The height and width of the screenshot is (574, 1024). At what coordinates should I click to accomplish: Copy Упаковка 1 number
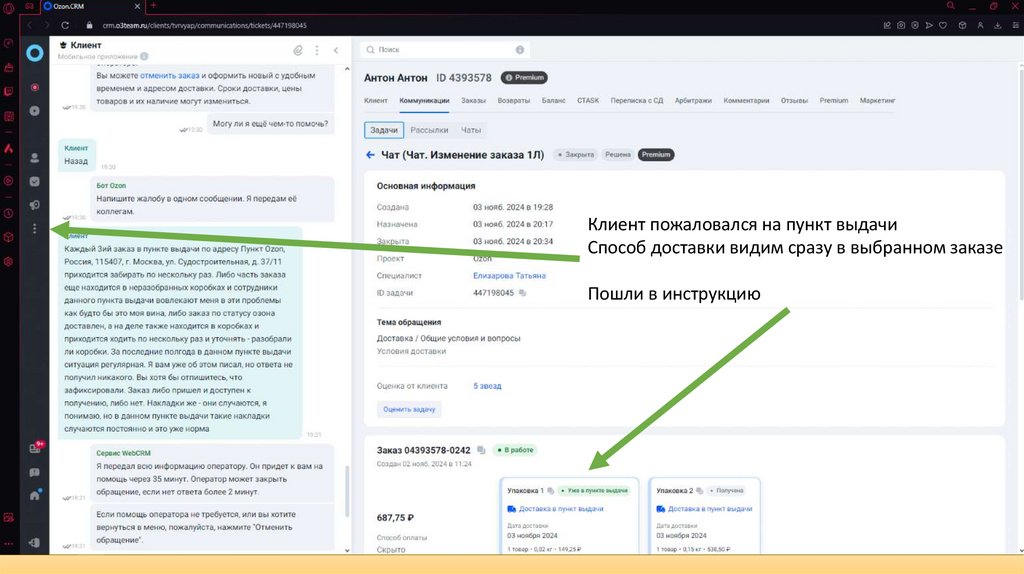coord(551,490)
